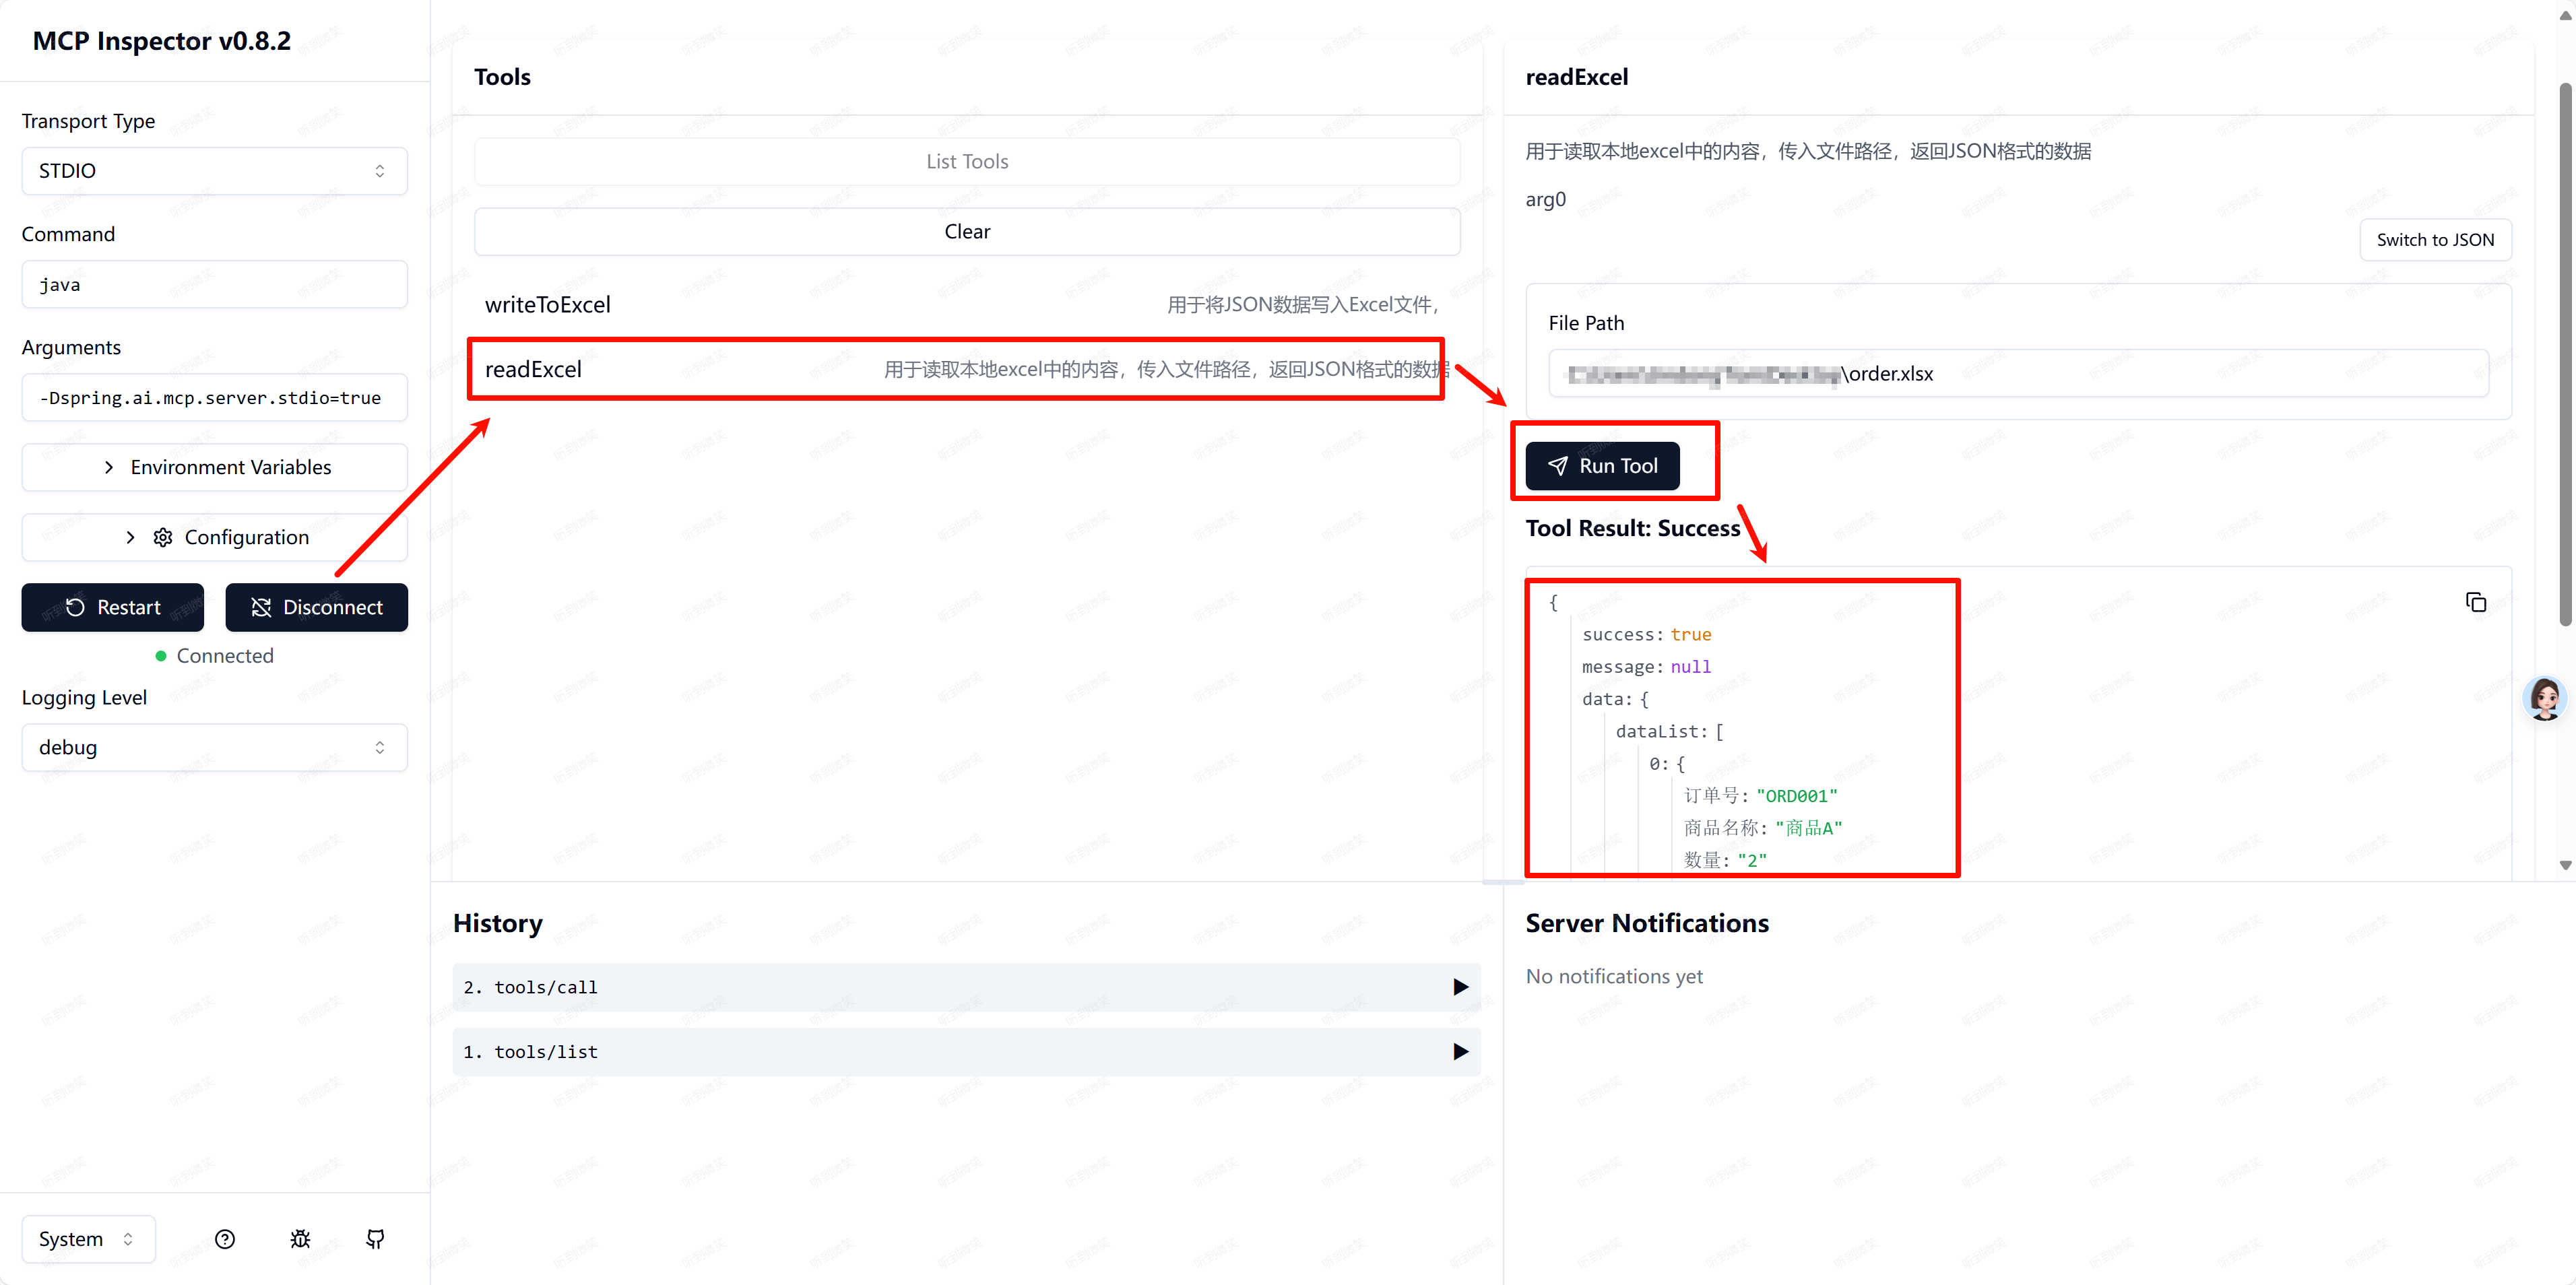Disconnect from the server
2576x1285 pixels.
coord(316,607)
